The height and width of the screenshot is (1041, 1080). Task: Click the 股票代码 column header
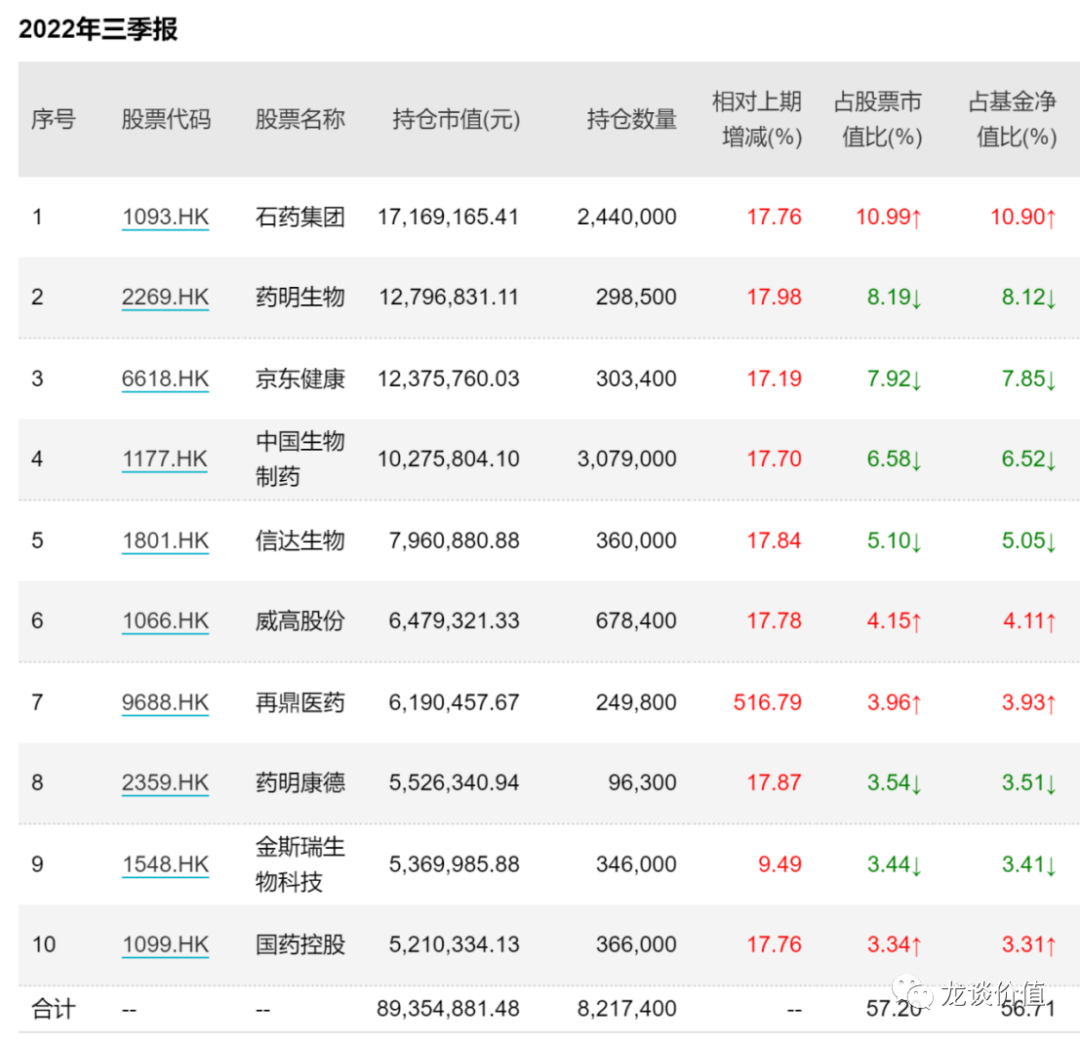click(x=166, y=119)
